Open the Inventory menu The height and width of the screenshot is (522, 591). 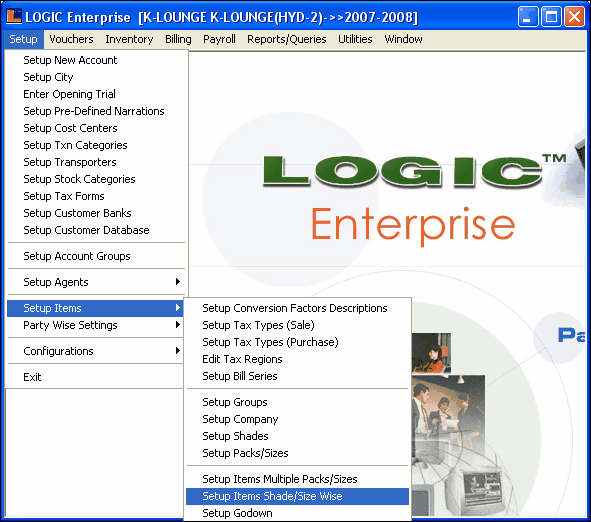(x=129, y=39)
